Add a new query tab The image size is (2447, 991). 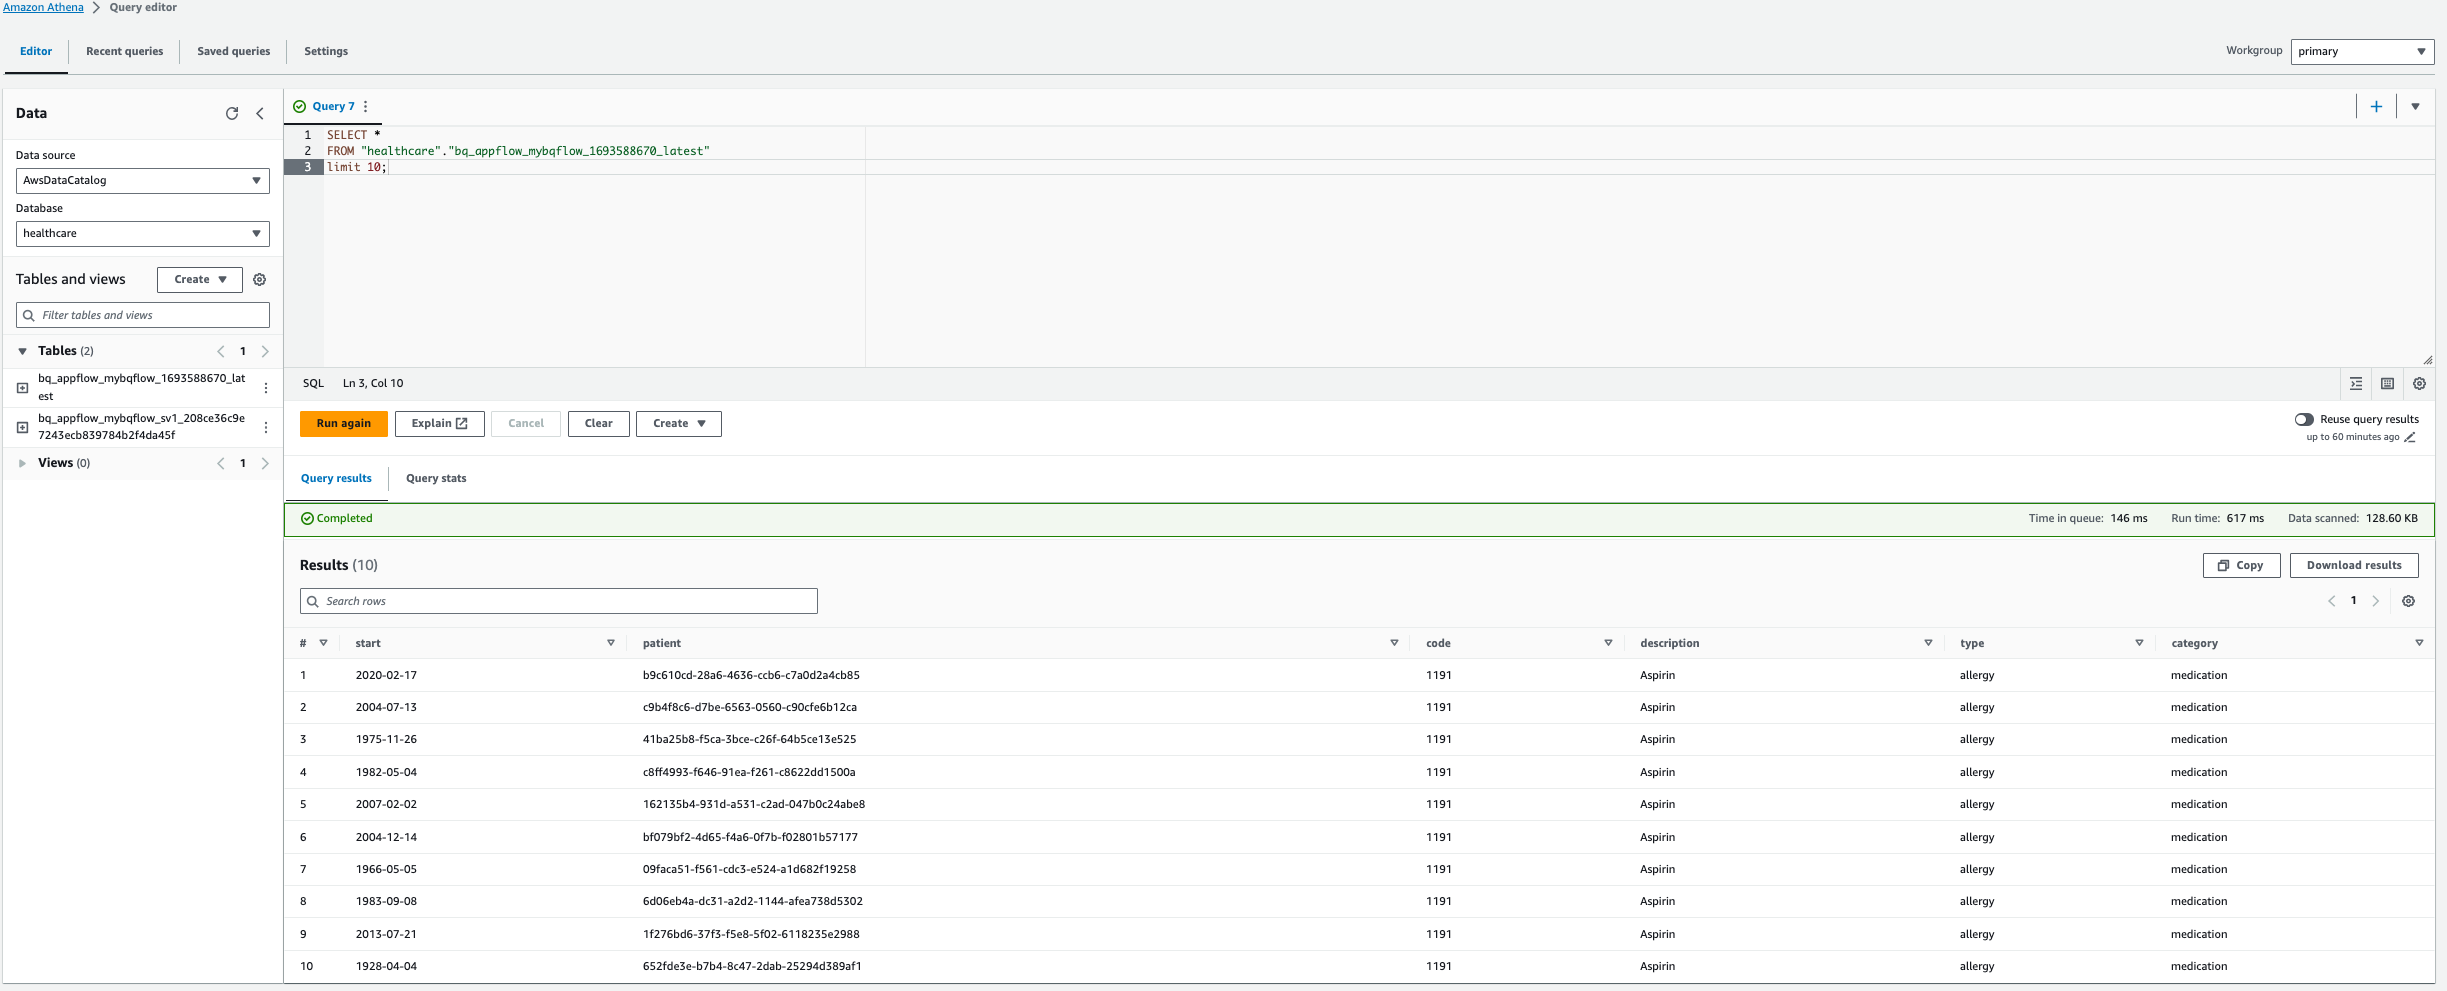2376,106
